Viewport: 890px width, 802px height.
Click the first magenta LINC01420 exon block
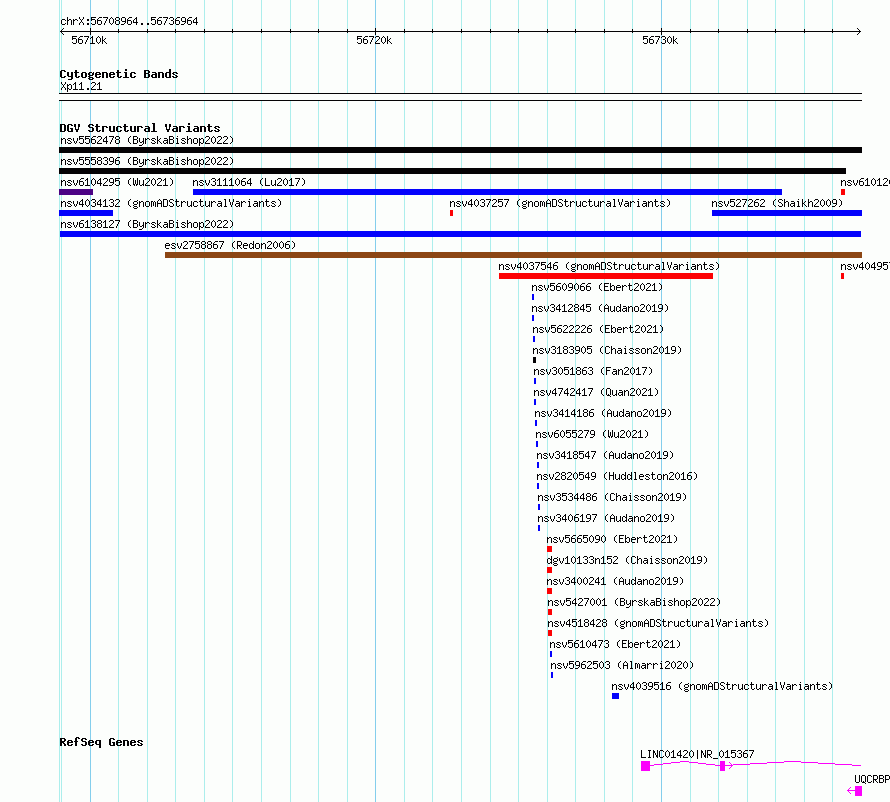645,766
